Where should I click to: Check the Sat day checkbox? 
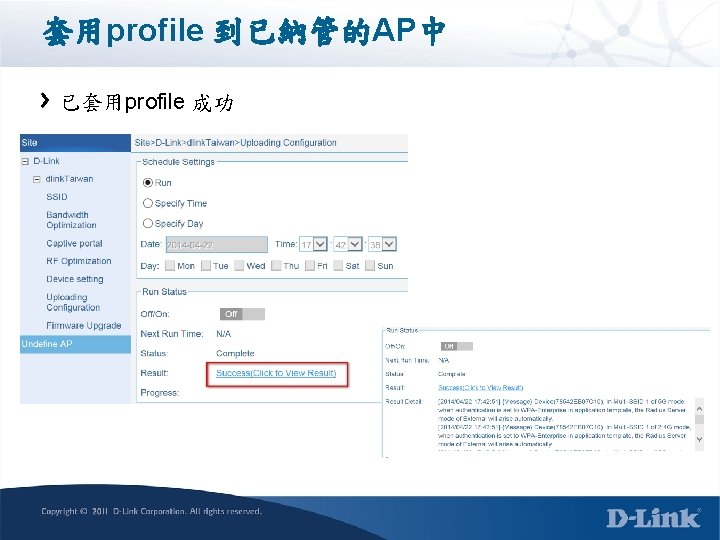[x=338, y=265]
